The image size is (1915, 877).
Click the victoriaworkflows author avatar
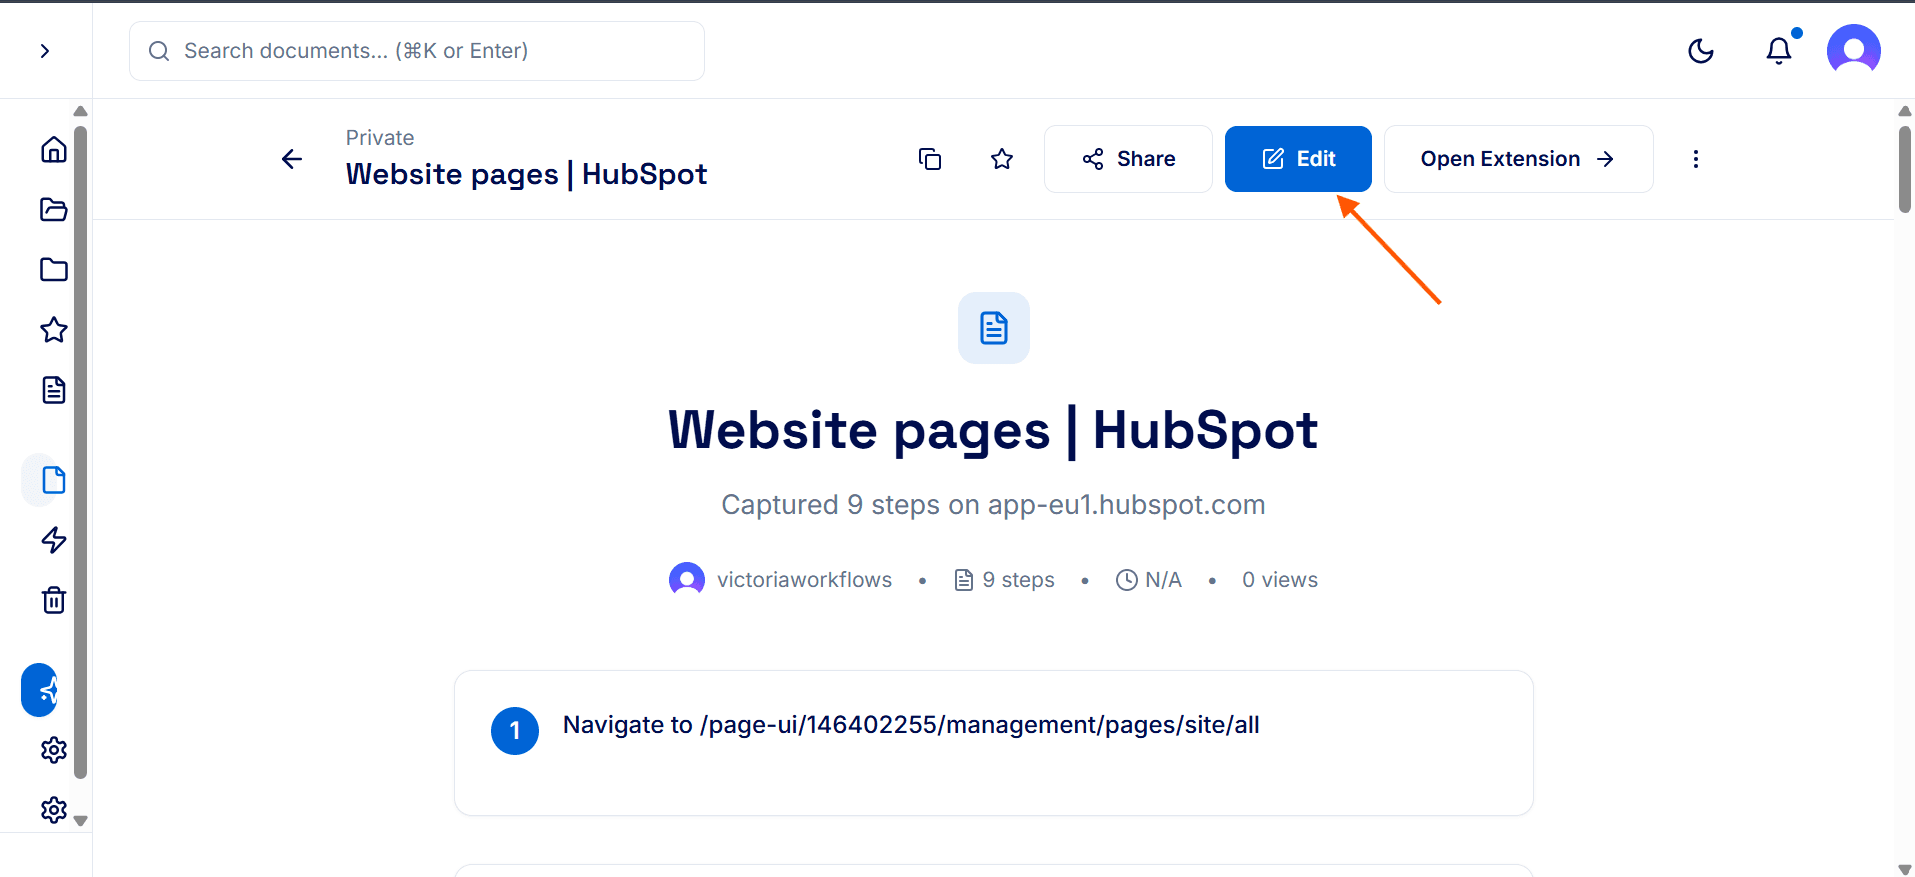(x=687, y=580)
